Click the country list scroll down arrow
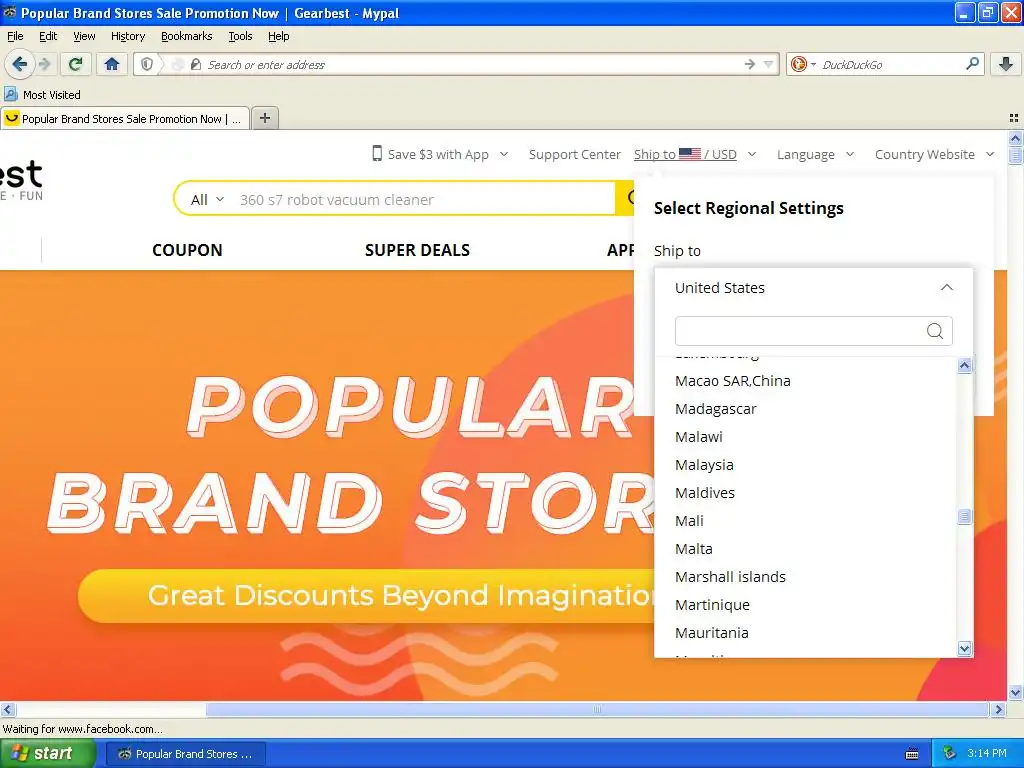Viewport: 1024px width, 768px height. pos(965,648)
